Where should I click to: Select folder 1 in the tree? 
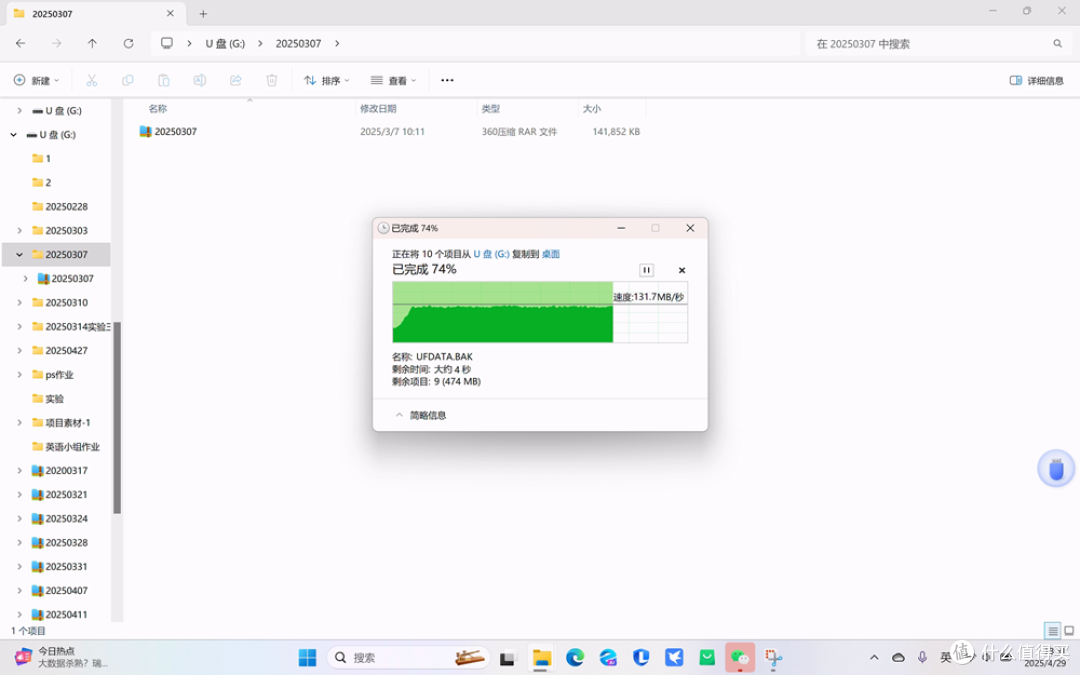click(x=42, y=158)
